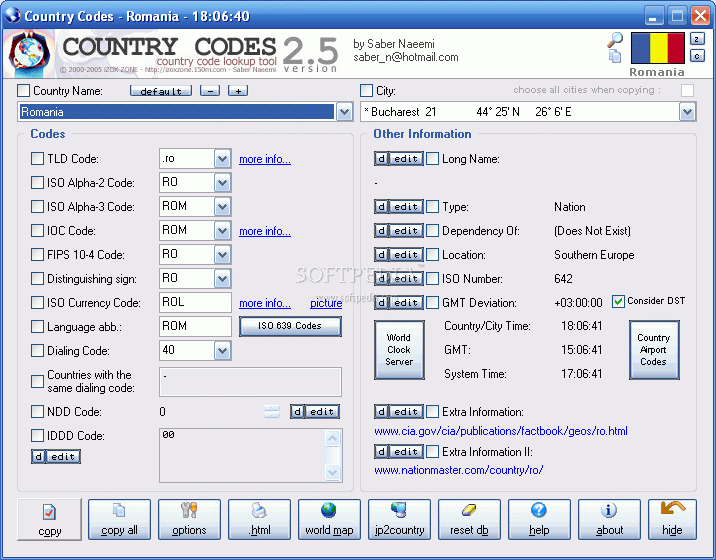Click the default button near Country Name

point(161,91)
